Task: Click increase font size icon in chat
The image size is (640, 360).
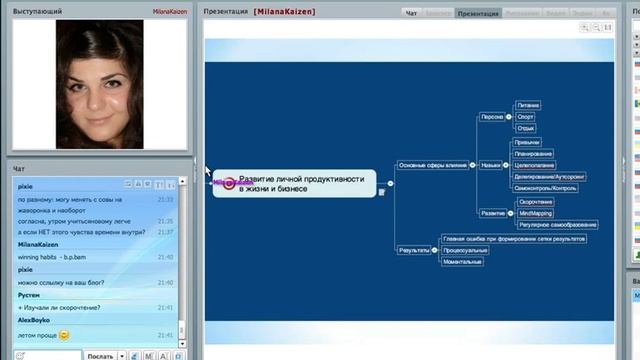Action: point(159,185)
